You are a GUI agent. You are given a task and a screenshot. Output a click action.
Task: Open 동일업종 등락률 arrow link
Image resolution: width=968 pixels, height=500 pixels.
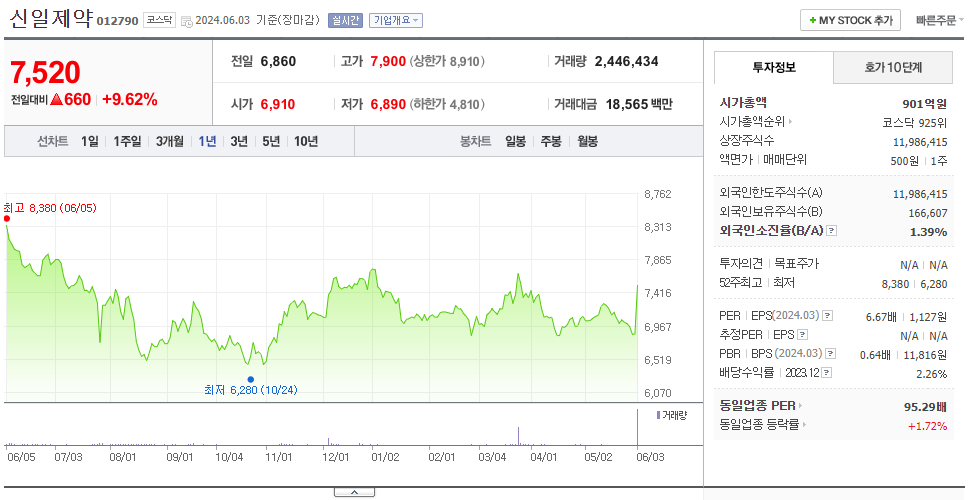click(x=763, y=425)
